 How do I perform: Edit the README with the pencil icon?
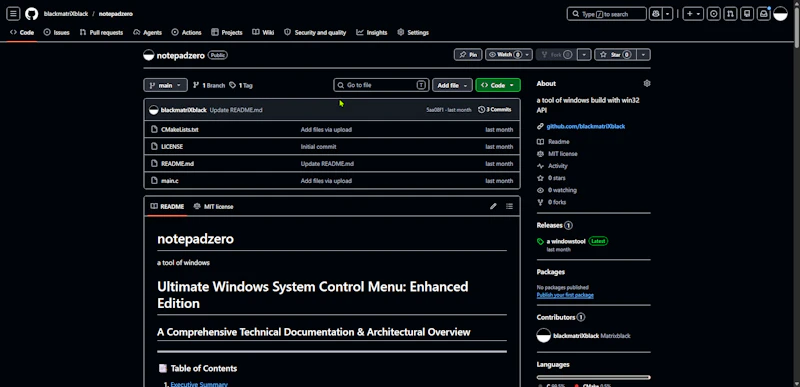493,207
